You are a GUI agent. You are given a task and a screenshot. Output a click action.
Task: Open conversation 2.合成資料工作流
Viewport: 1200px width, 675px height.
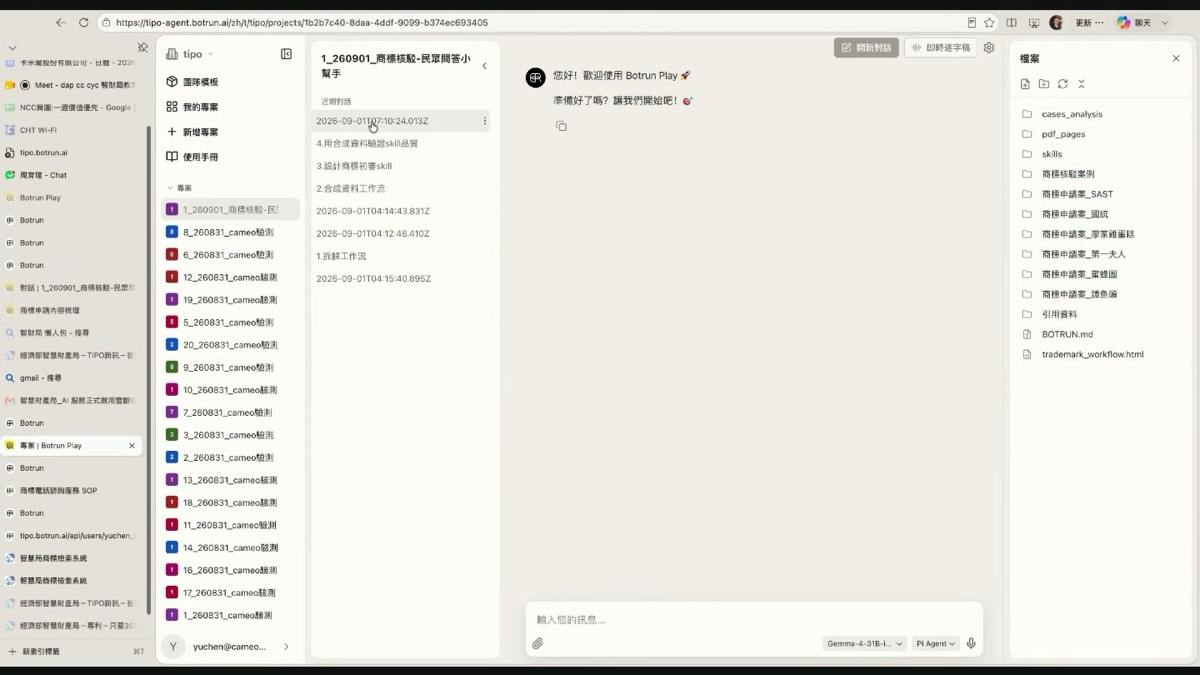(350, 189)
